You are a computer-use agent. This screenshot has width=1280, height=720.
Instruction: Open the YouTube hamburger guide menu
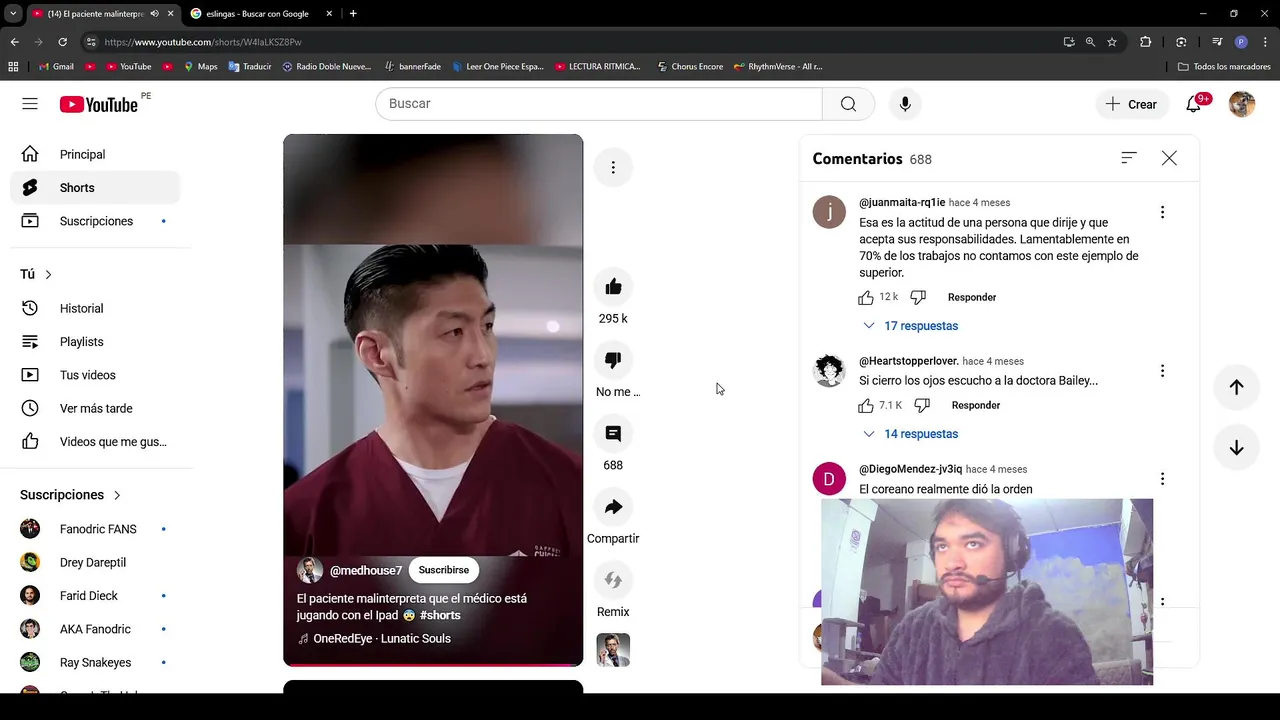[x=30, y=104]
